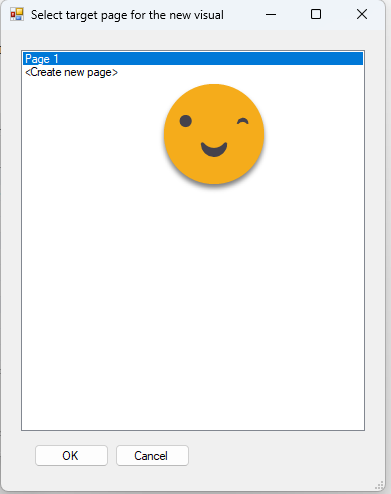
Task: Select Page 1 in the list
Action: [x=42, y=59]
